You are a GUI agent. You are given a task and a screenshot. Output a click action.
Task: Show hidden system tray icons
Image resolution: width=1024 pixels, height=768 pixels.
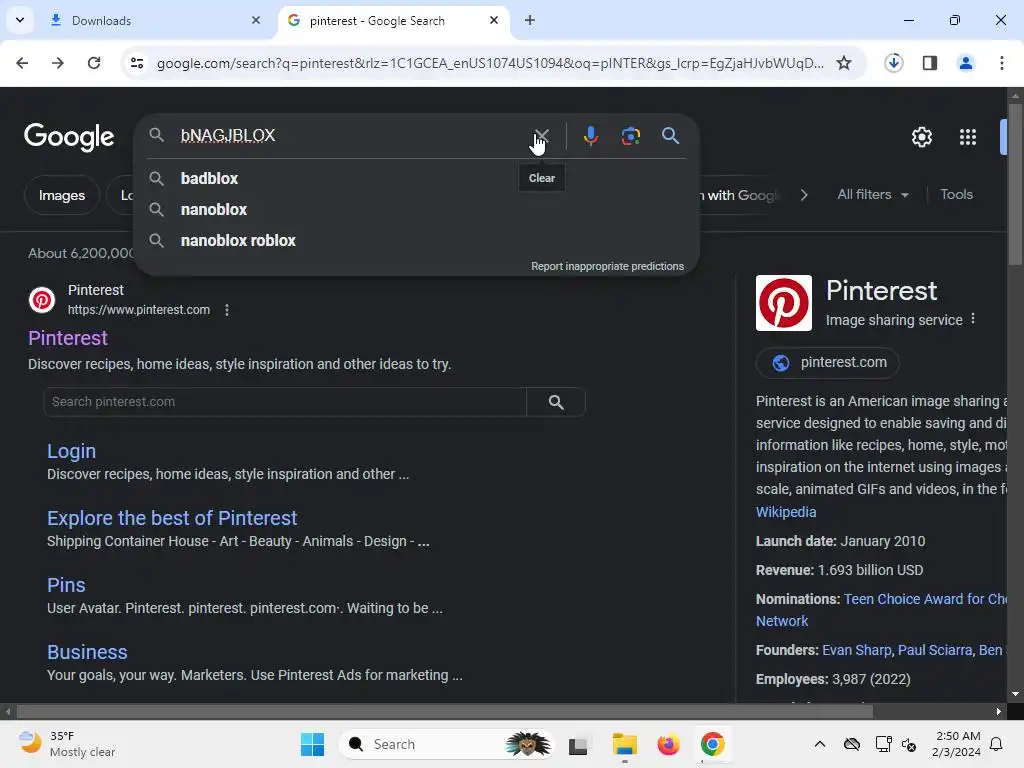820,744
